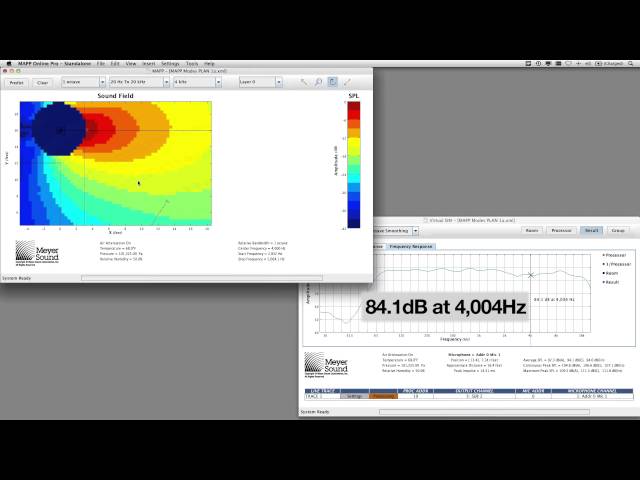Click the output channel cell in TRACE 1
Screen dimensions: 640x480
coord(474,396)
